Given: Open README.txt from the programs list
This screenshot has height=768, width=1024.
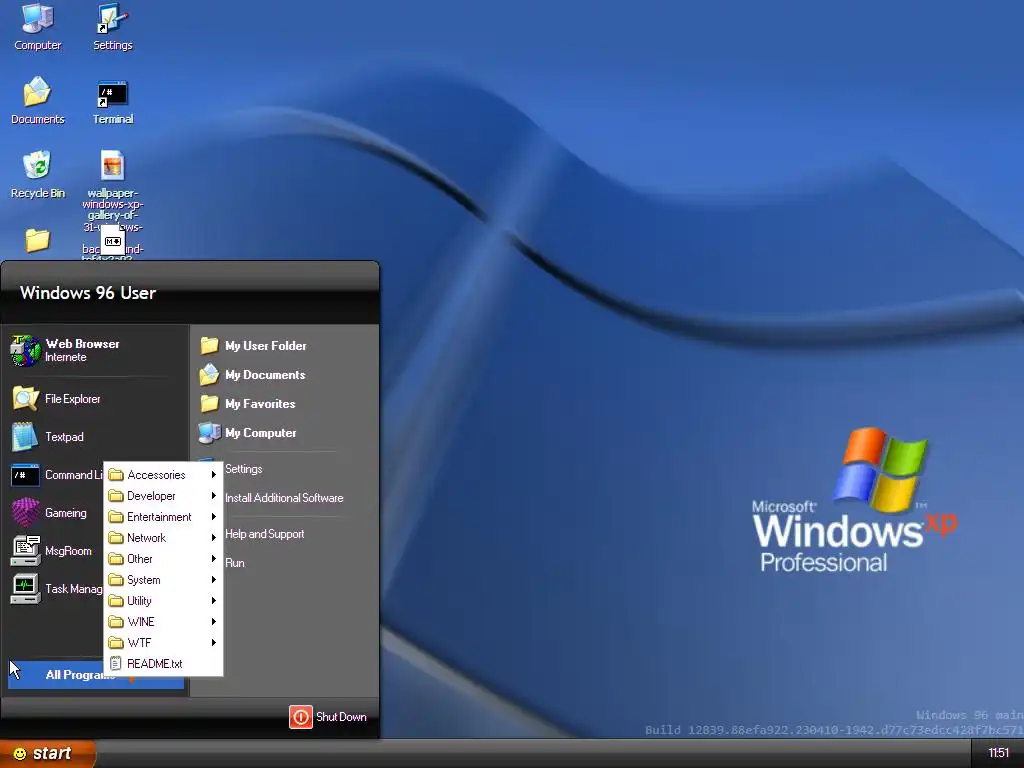Looking at the screenshot, I should click(x=163, y=664).
